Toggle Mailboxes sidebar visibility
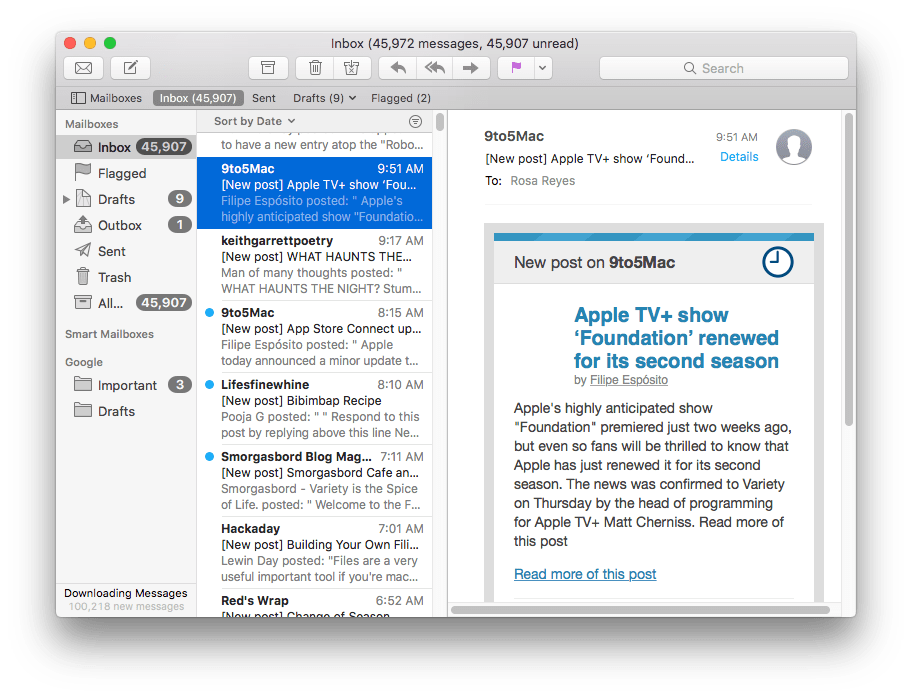This screenshot has height=697, width=912. (x=106, y=98)
